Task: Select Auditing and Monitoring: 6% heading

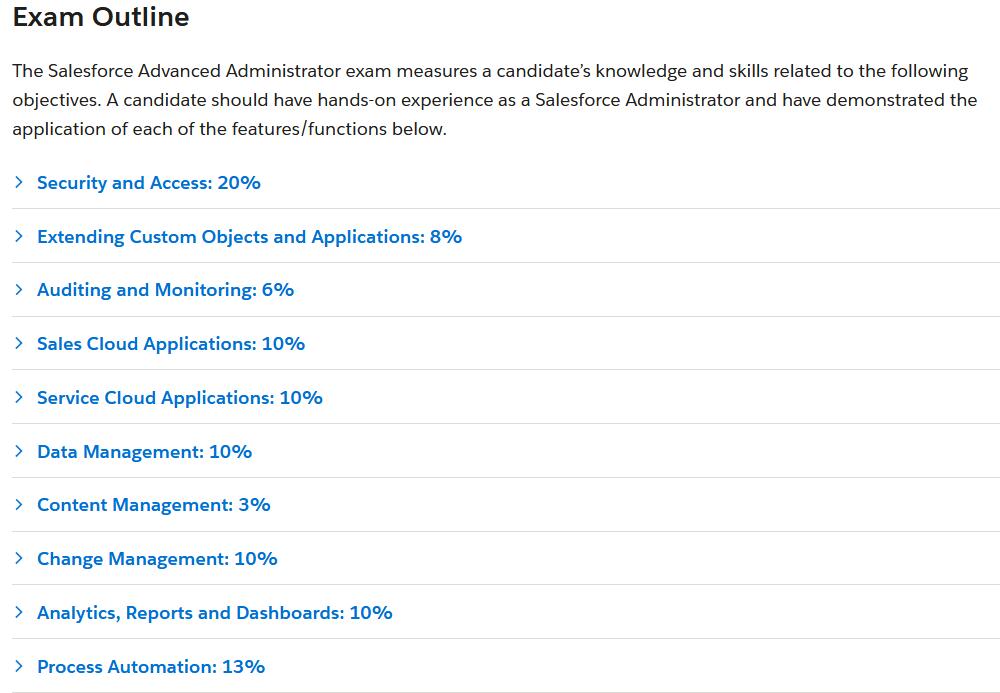Action: tap(165, 290)
